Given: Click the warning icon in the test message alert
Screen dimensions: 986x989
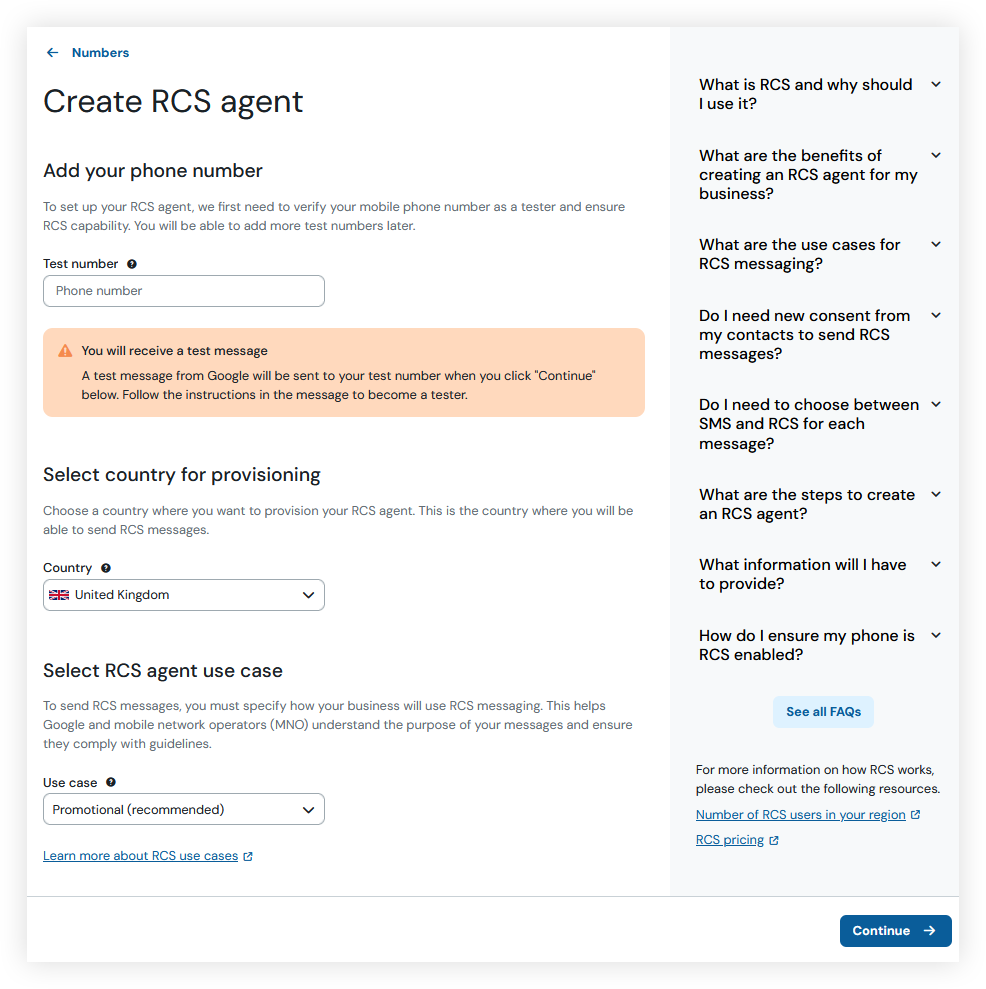Looking at the screenshot, I should coord(65,351).
